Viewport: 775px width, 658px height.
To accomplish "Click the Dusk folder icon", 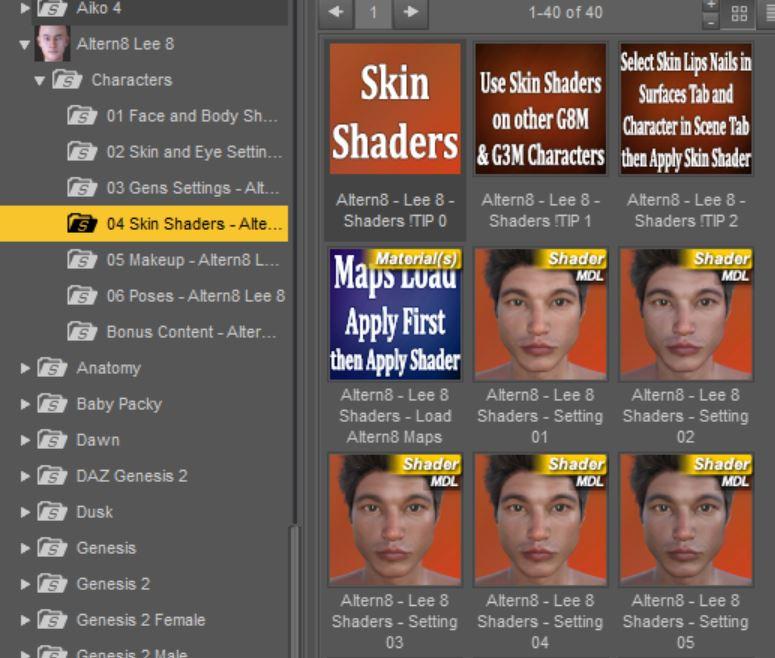I will click(x=52, y=512).
